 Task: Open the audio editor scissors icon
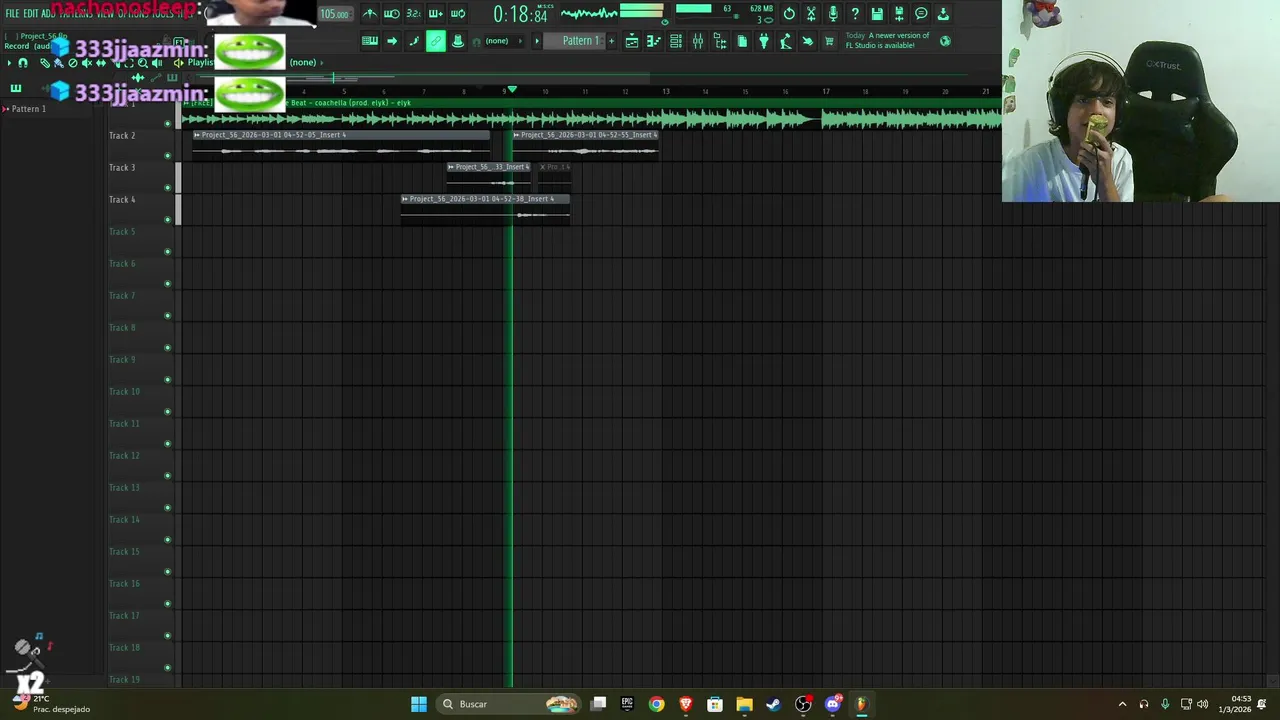pos(811,14)
